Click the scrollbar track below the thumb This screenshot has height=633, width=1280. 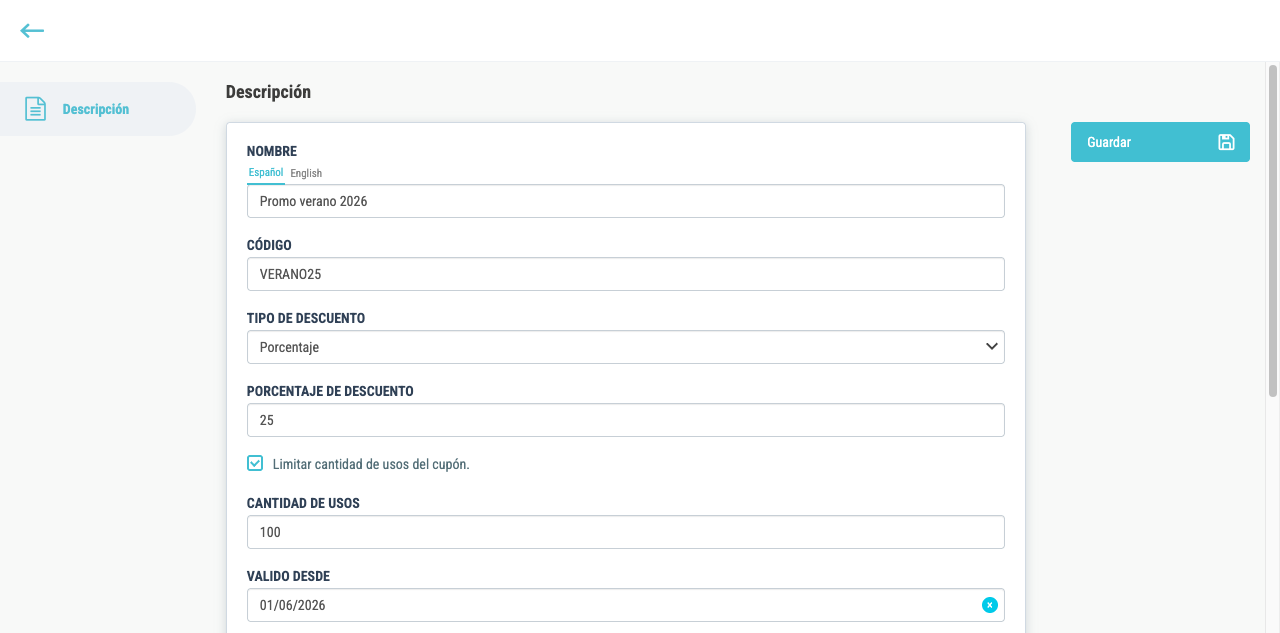tap(1273, 515)
